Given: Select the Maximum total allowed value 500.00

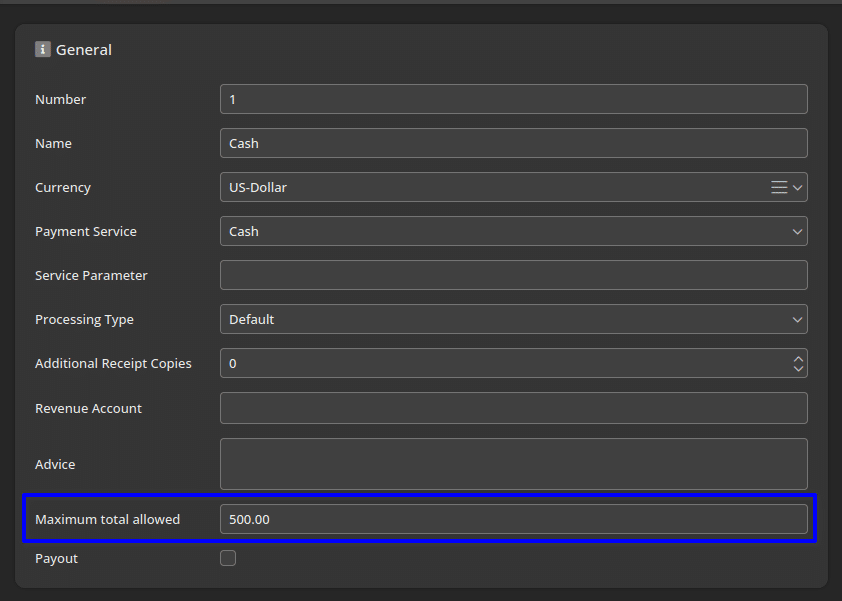Looking at the screenshot, I should pos(513,519).
